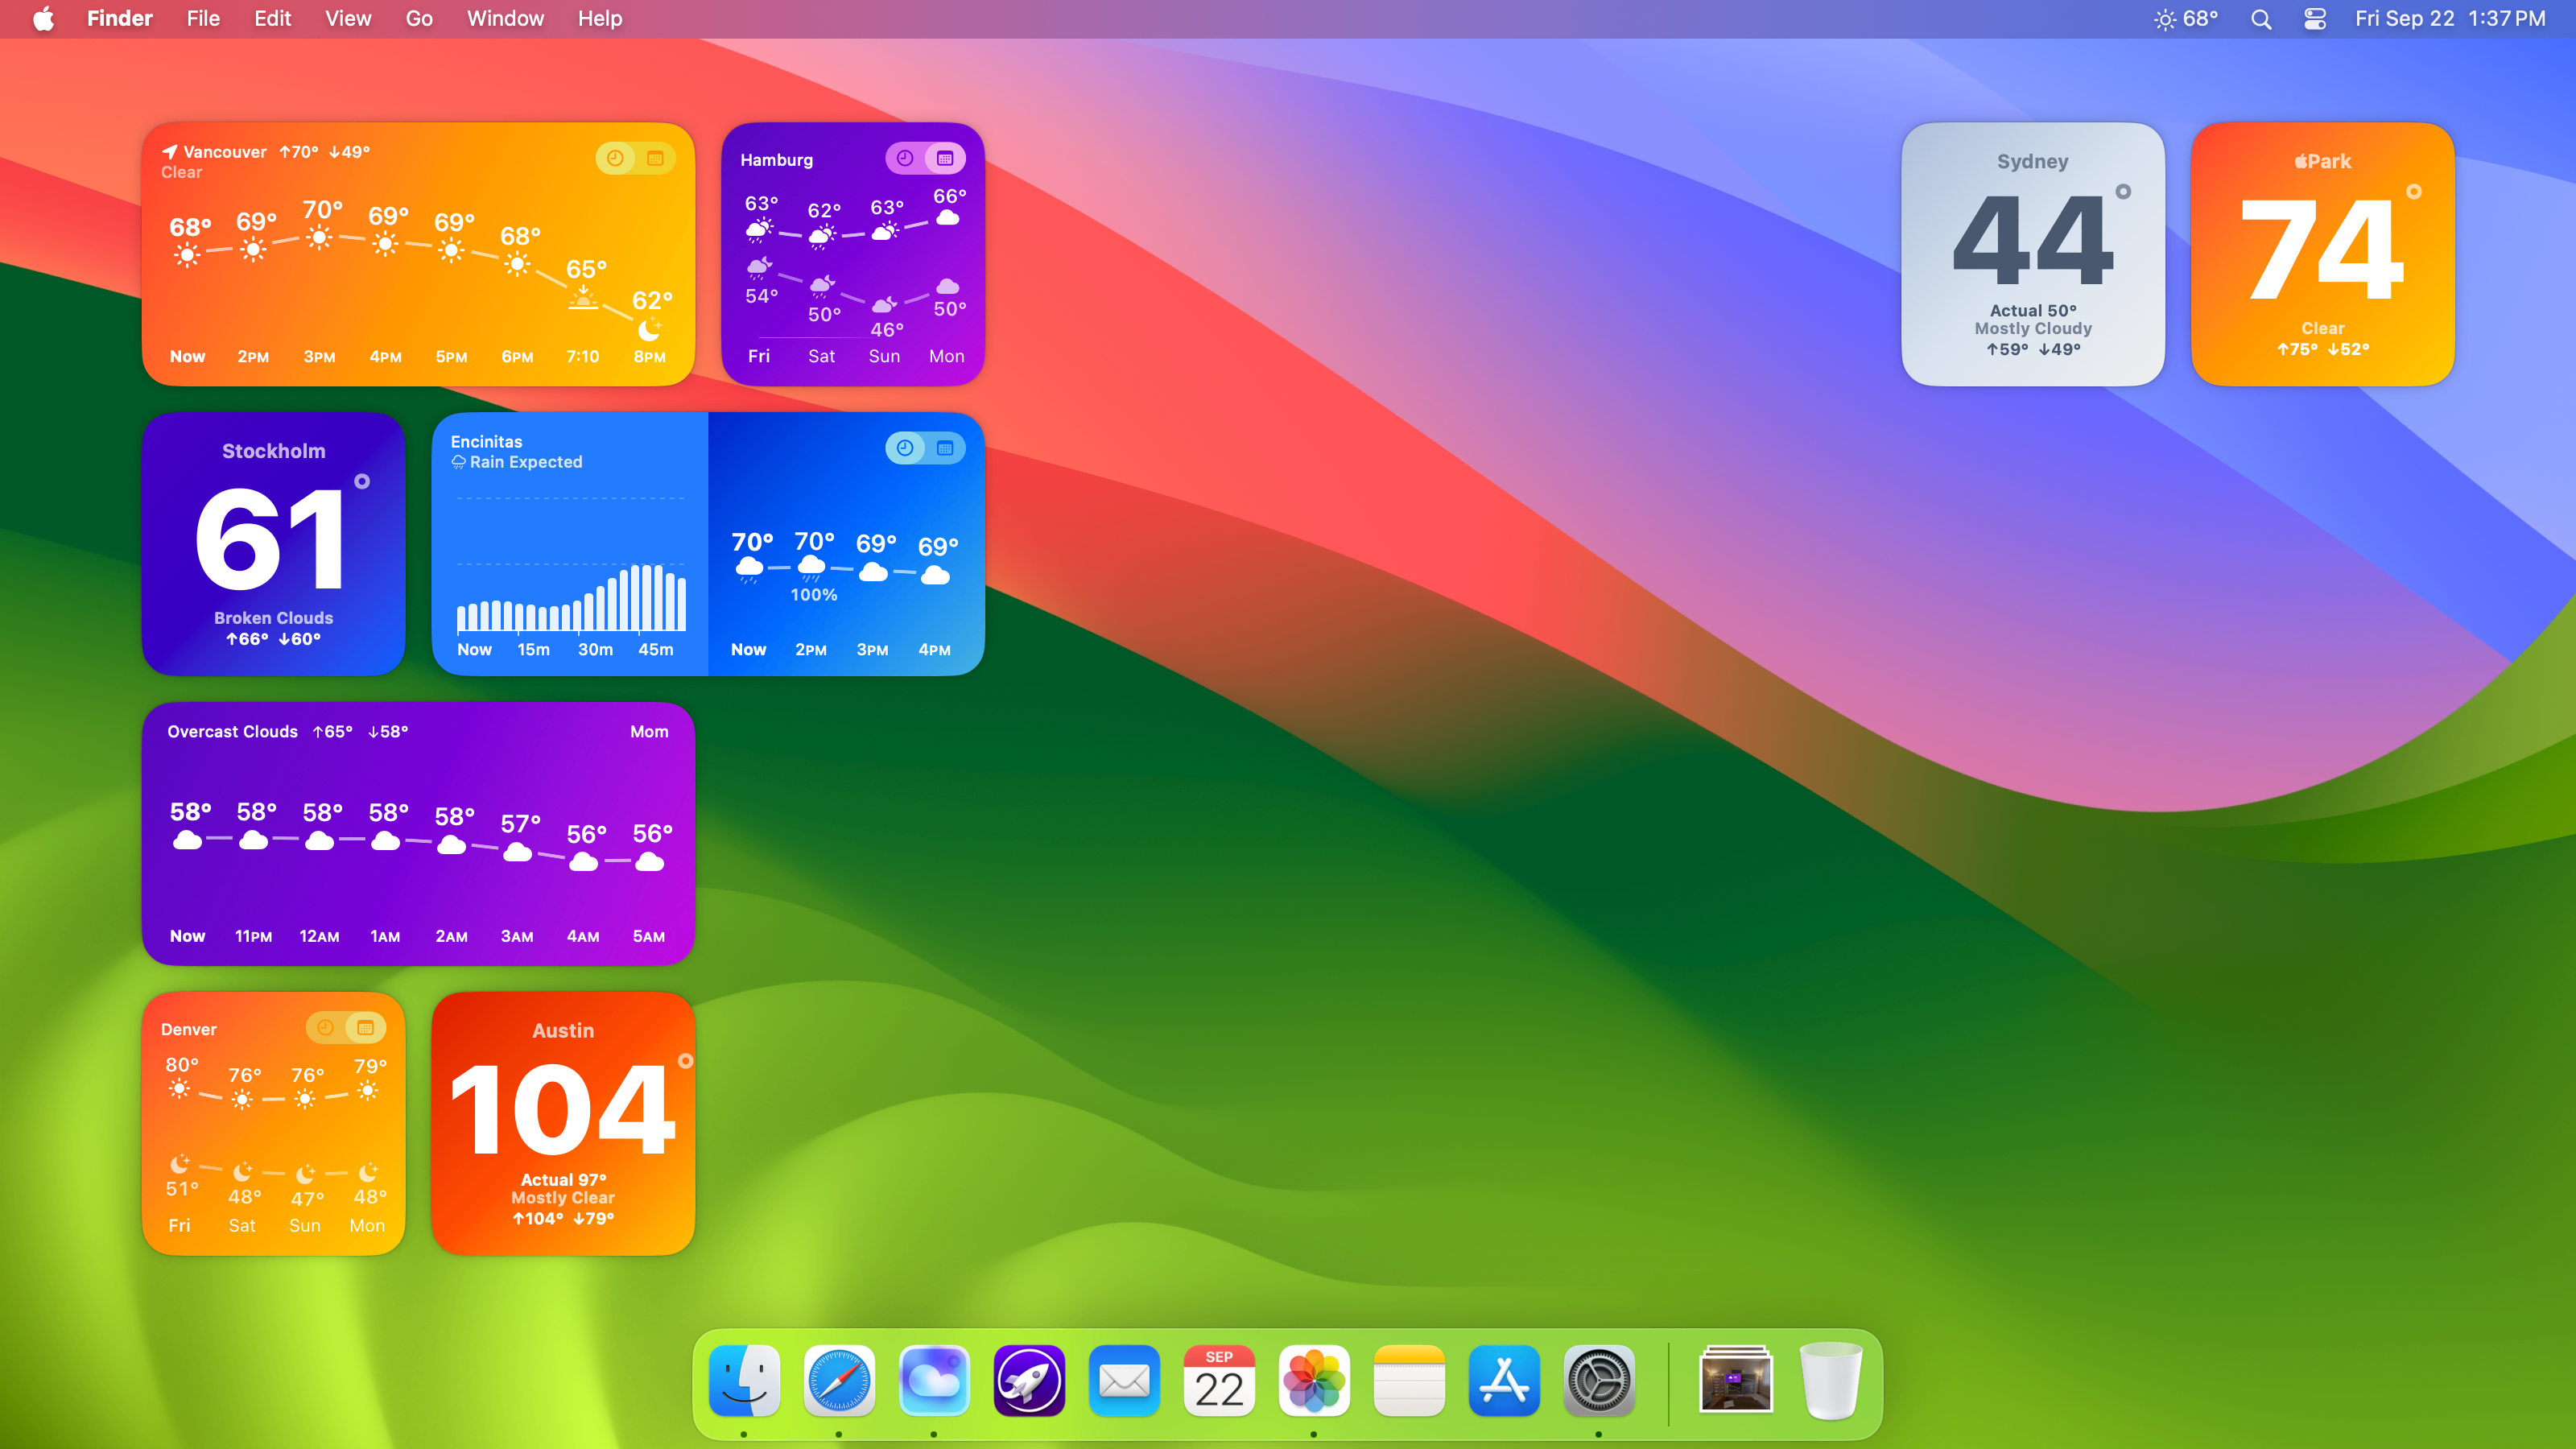The width and height of the screenshot is (2576, 1449).
Task: Open the Photos app
Action: tap(1314, 1381)
